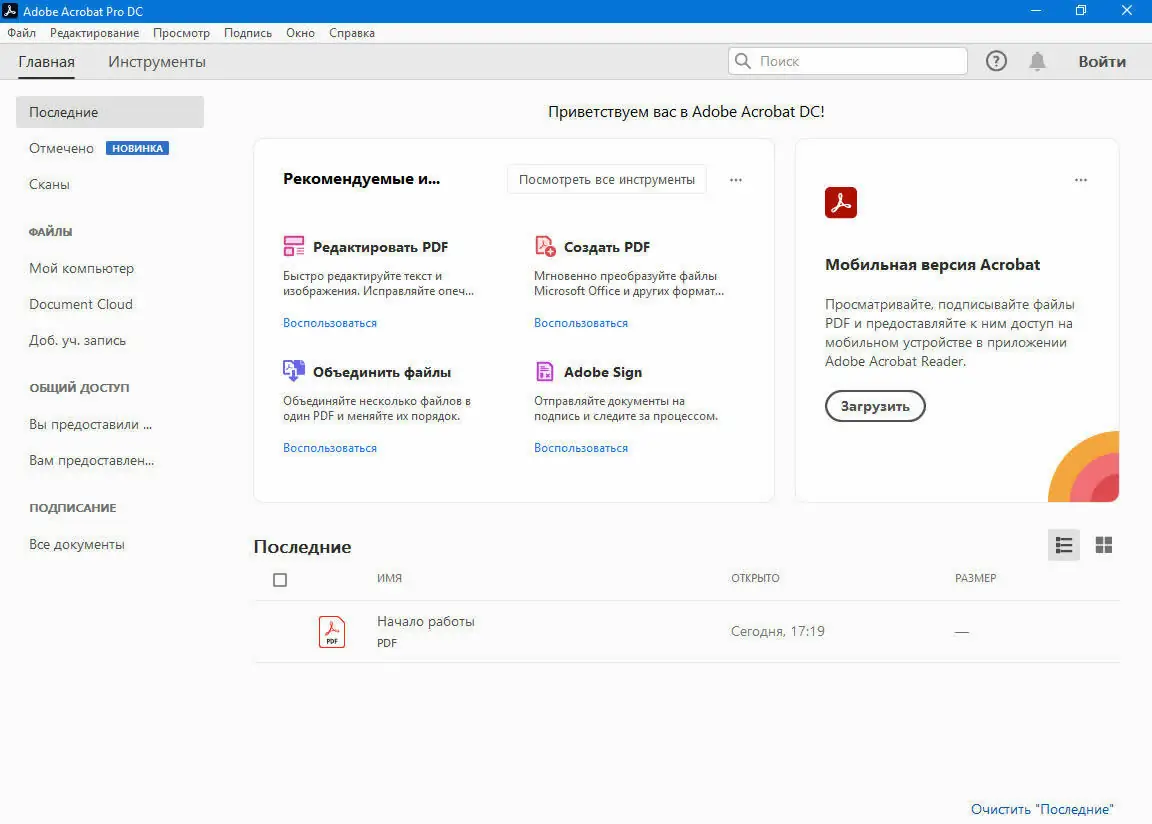Click the Combine Files icon
Viewport: 1152px width, 824px height.
click(293, 371)
